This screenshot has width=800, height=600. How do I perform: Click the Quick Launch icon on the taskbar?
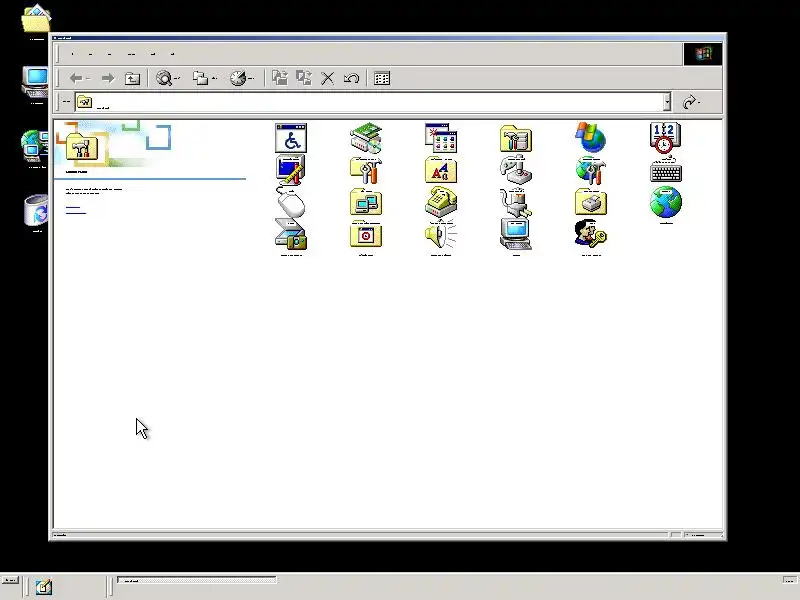point(44,587)
